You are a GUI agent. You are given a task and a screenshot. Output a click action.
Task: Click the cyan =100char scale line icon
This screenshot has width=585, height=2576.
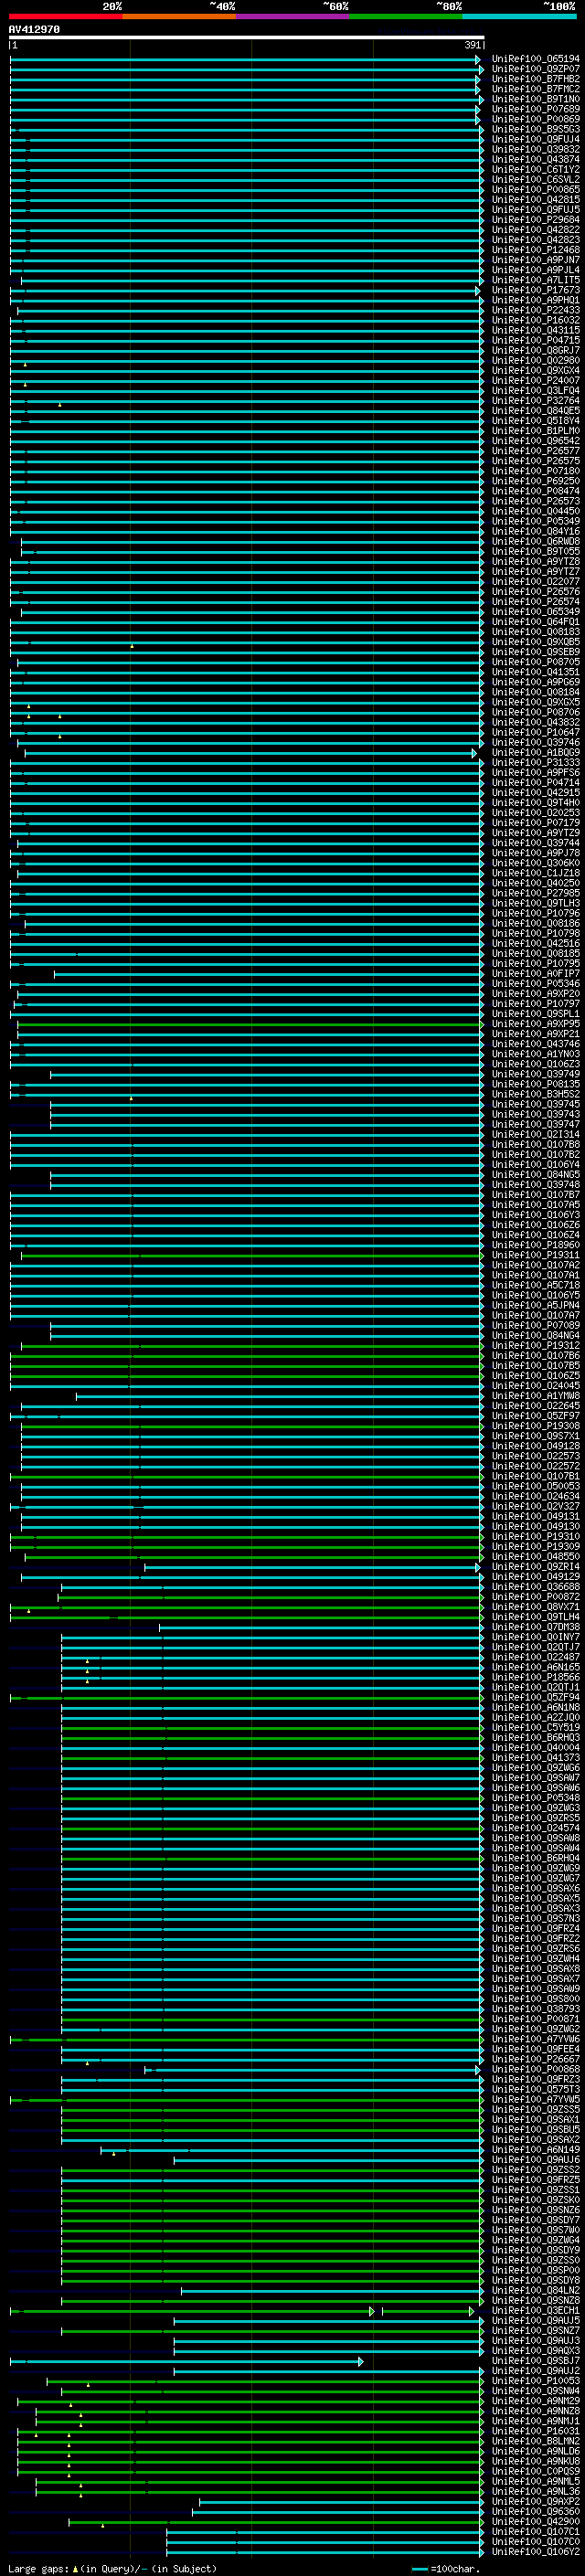[x=420, y=2568]
